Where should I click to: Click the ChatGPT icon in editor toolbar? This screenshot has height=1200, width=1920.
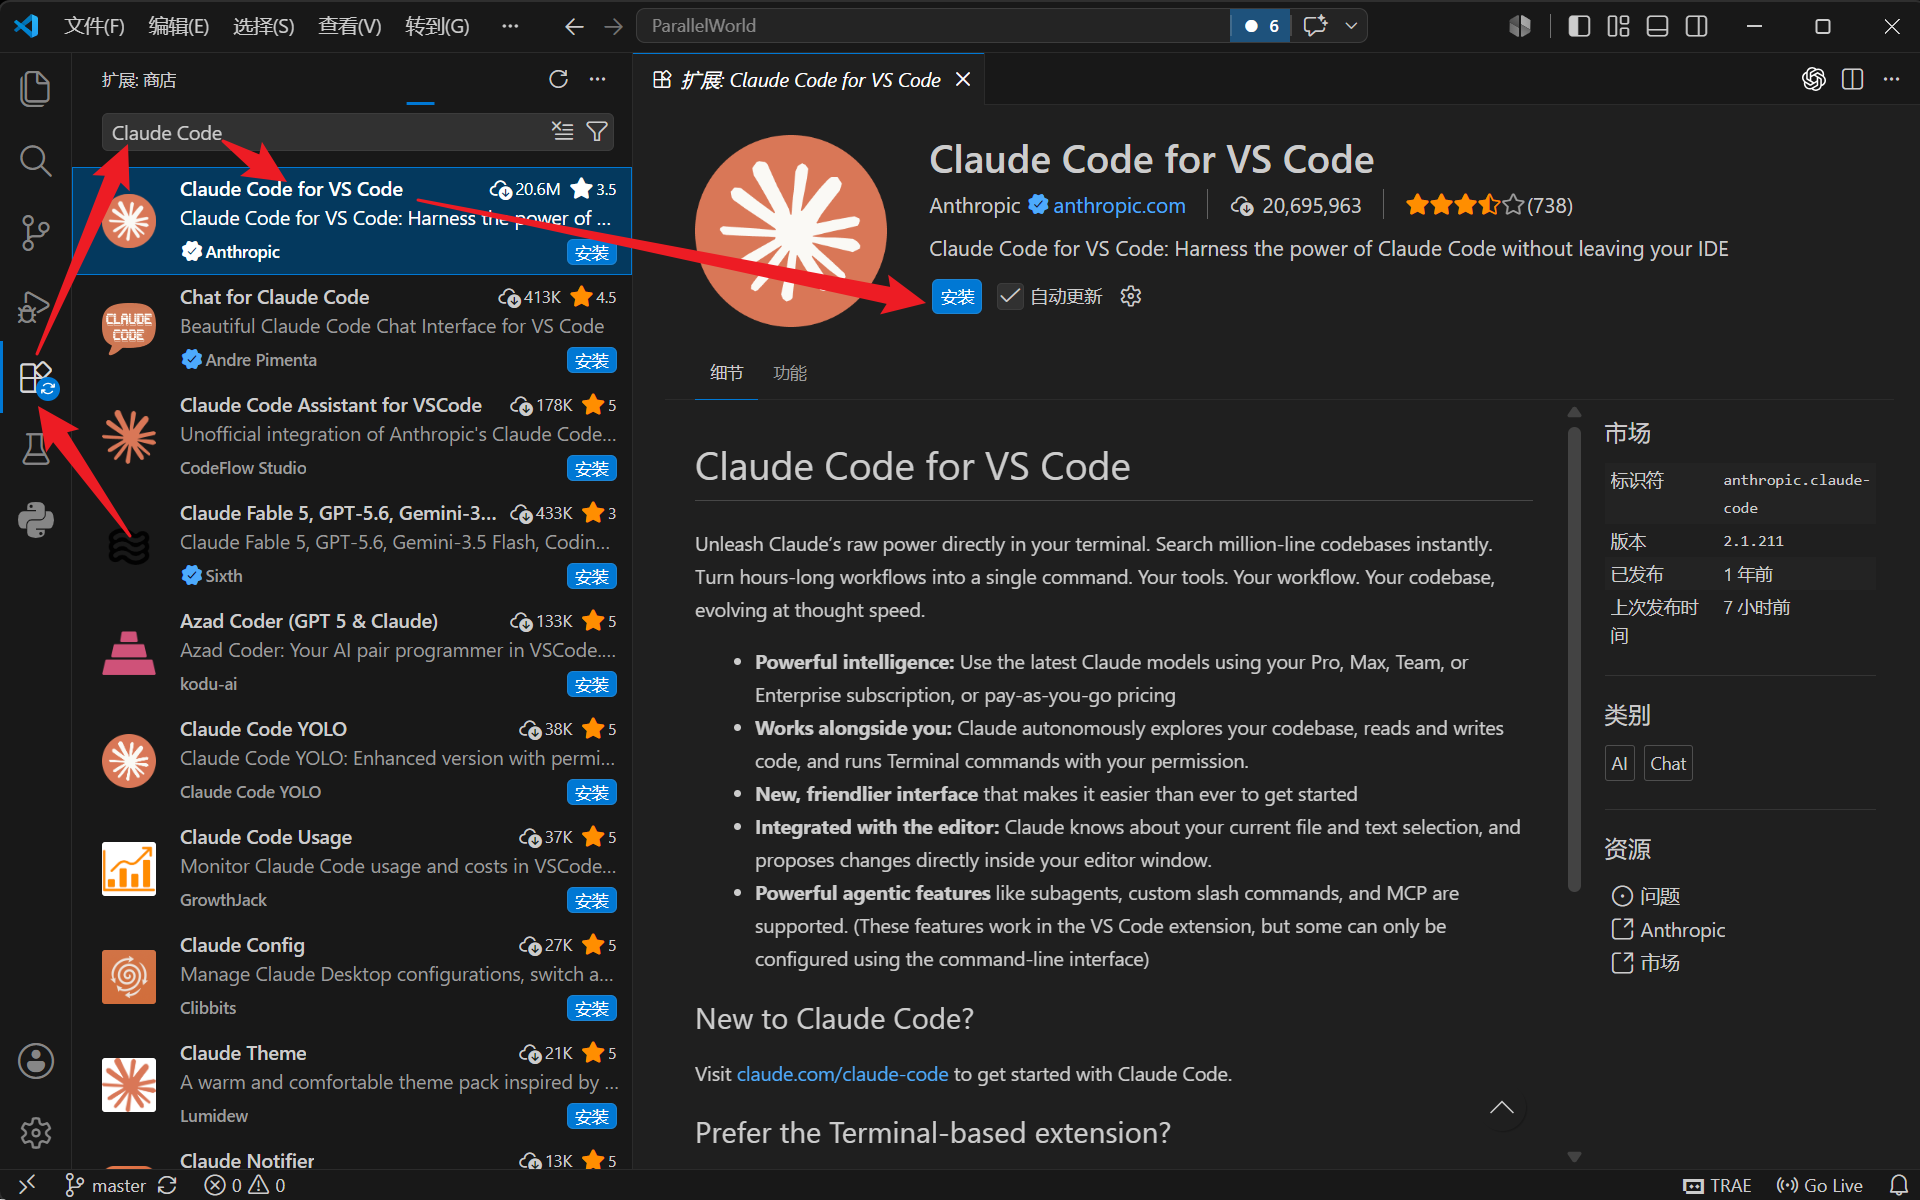pos(1814,79)
